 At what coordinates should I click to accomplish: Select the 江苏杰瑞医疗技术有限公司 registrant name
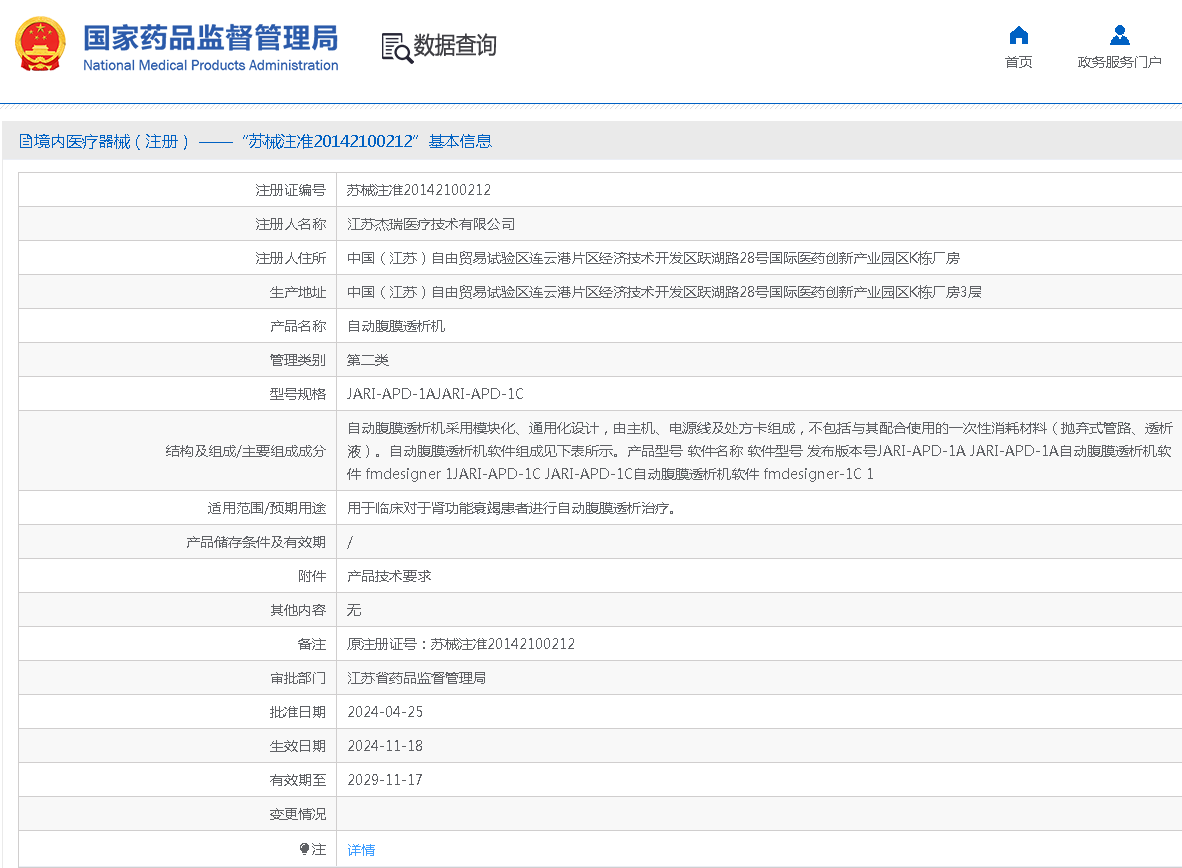431,224
